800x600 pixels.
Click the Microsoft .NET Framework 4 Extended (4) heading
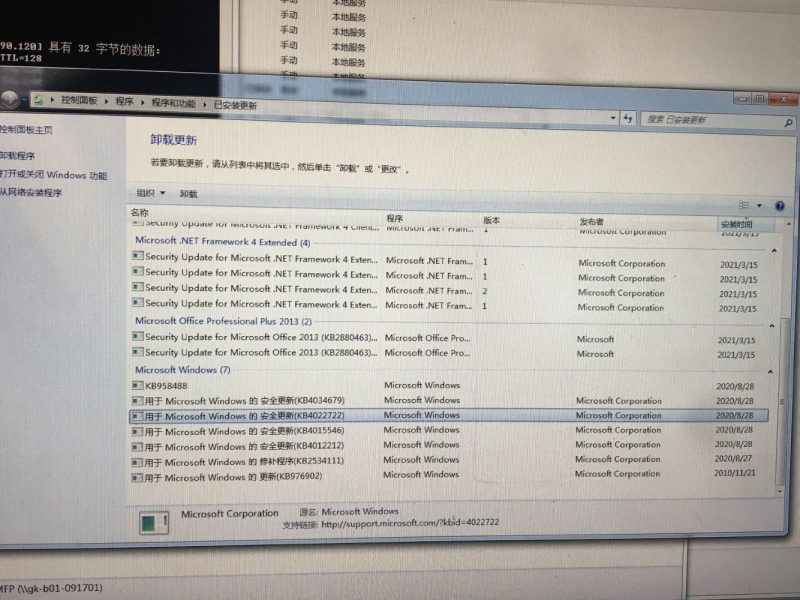coord(222,241)
